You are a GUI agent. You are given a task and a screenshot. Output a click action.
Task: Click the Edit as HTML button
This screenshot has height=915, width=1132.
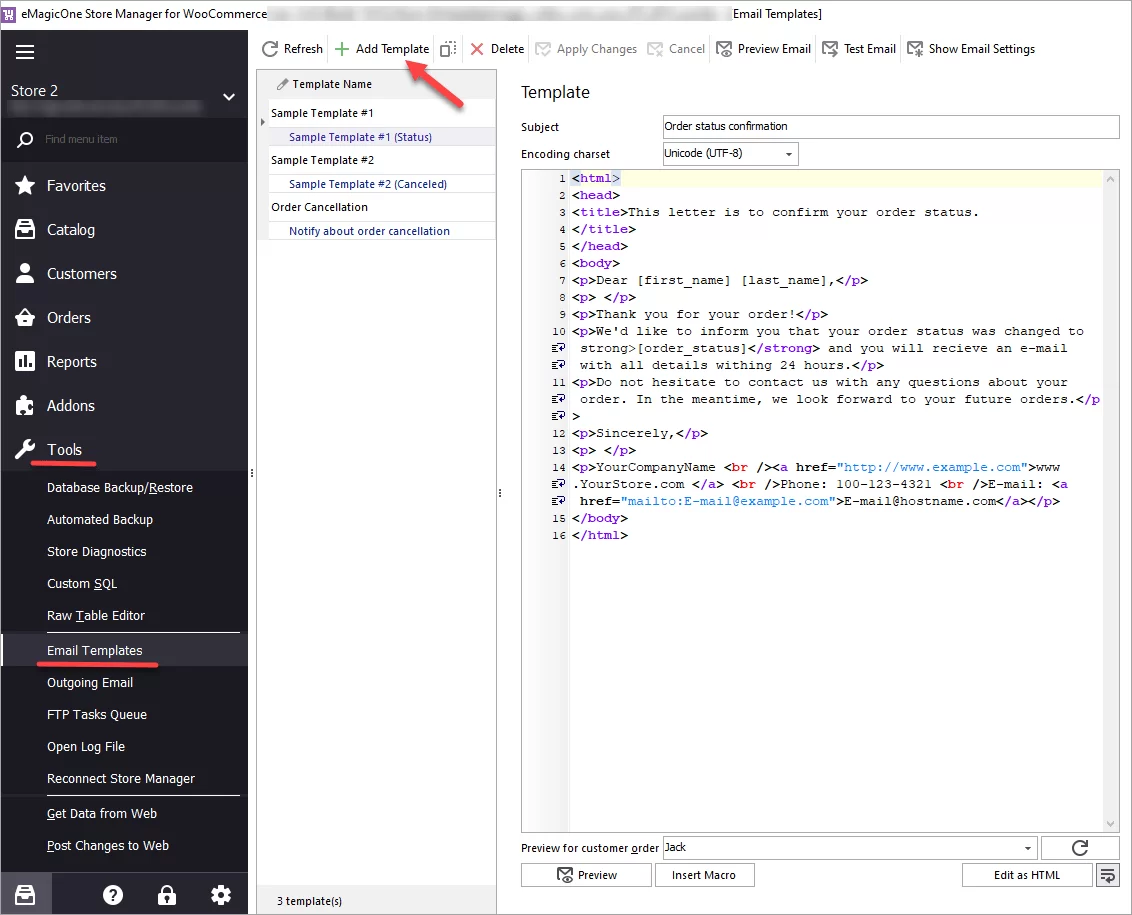click(1027, 874)
